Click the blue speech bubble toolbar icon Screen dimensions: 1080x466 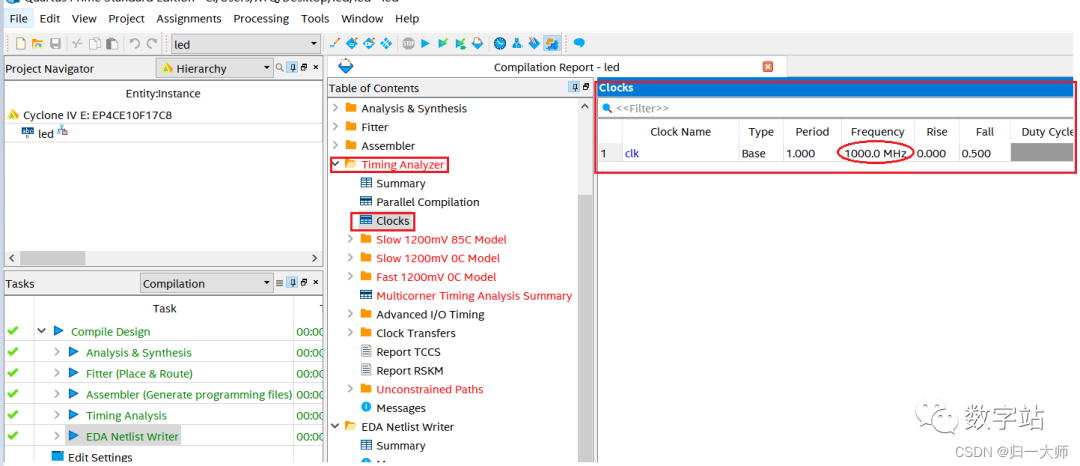[579, 43]
